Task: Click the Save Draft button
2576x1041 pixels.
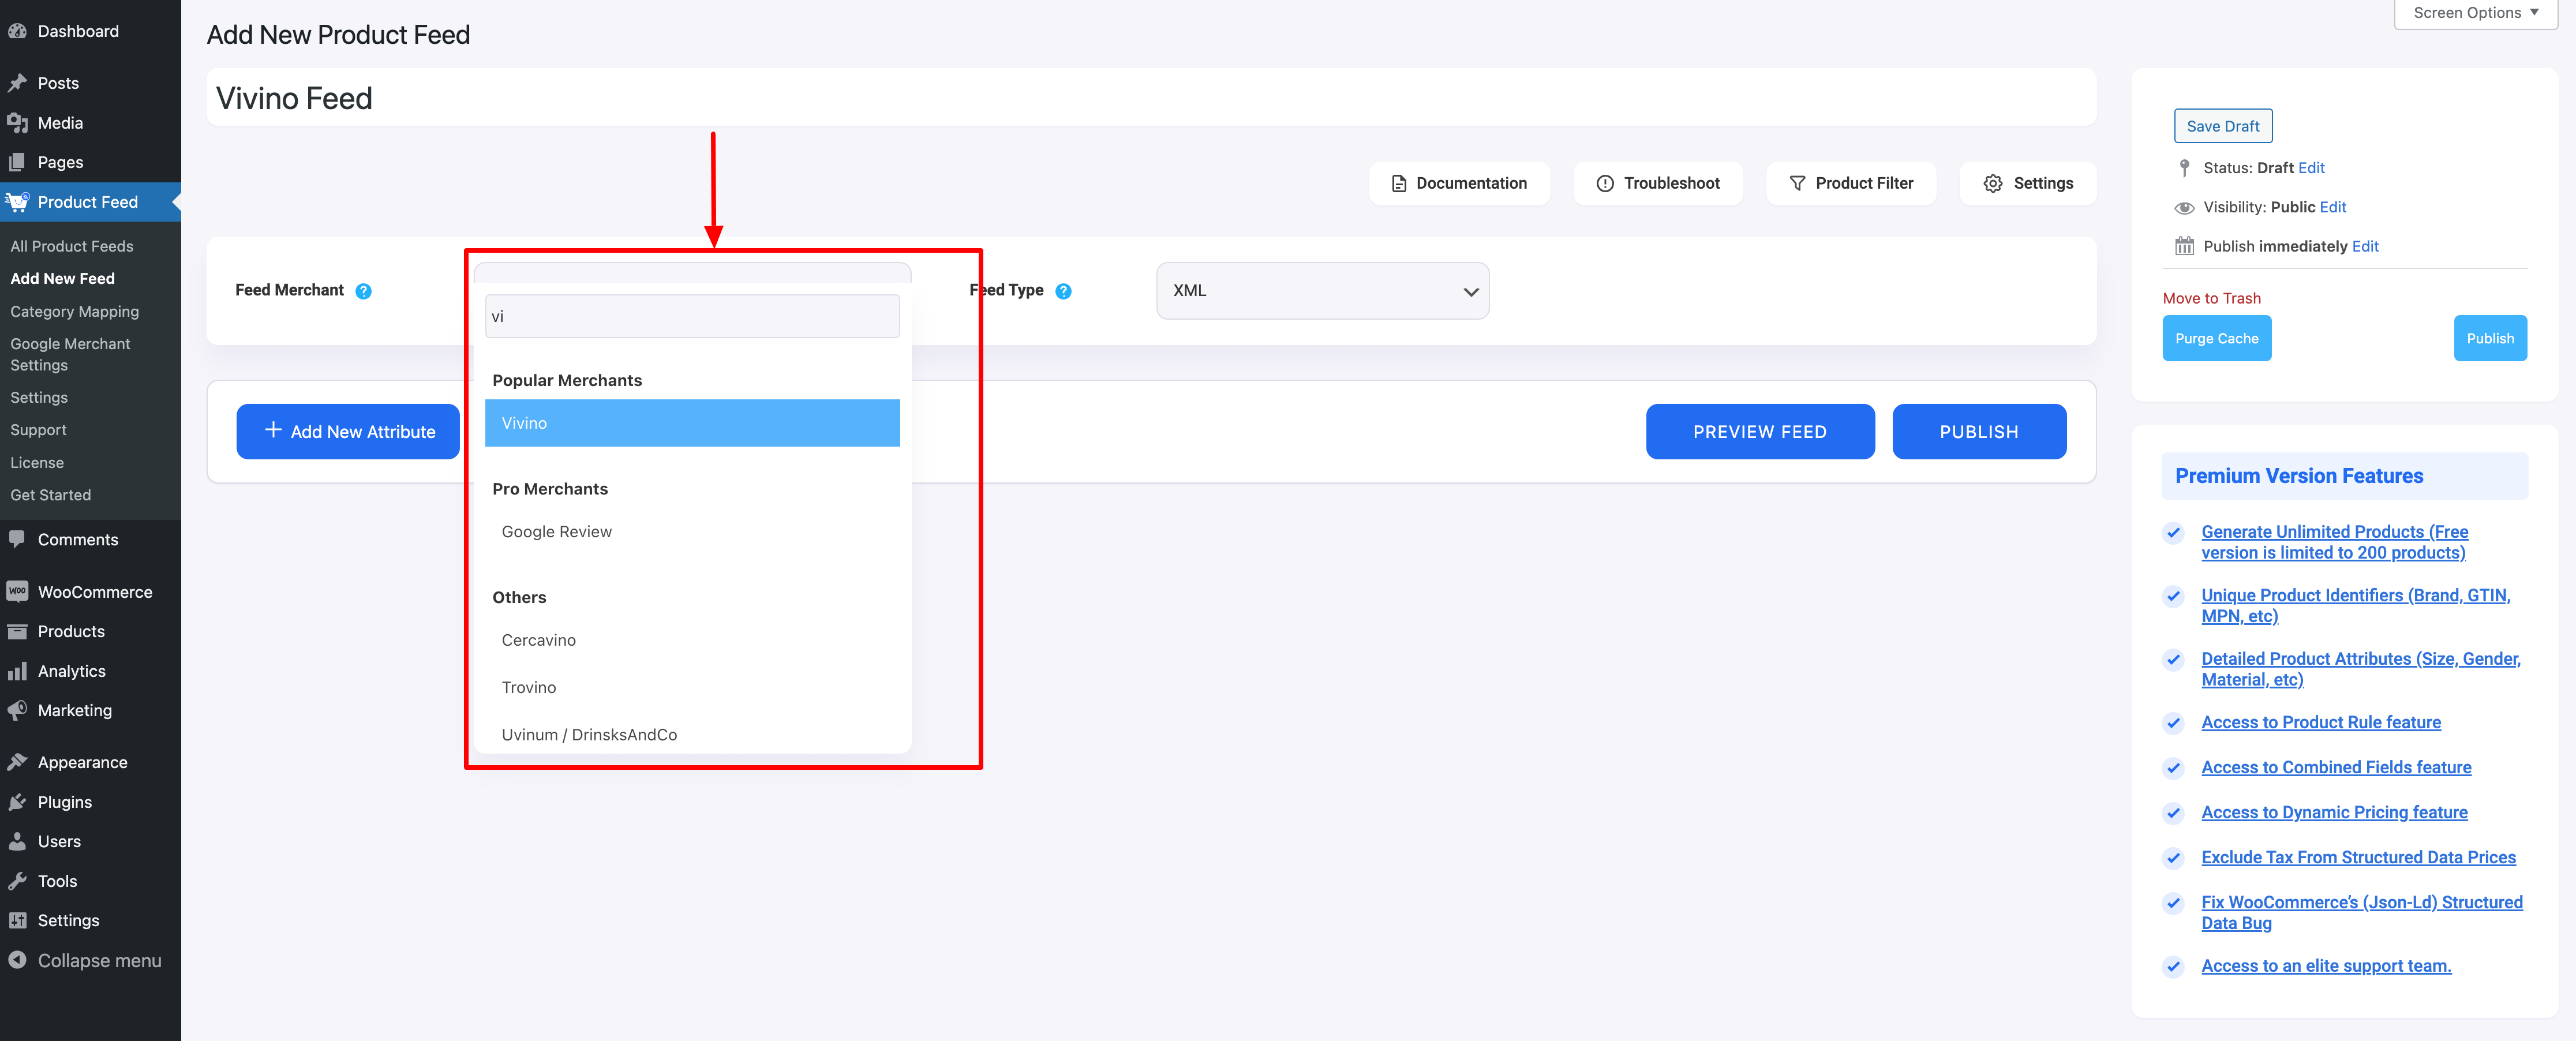Action: [2222, 126]
